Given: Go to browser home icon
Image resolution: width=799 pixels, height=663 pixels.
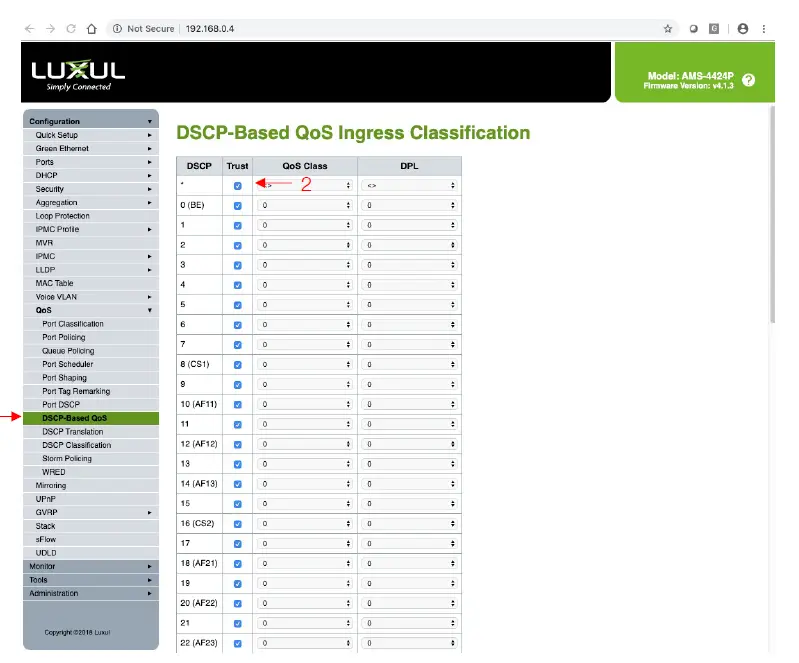Looking at the screenshot, I should pyautogui.click(x=92, y=29).
